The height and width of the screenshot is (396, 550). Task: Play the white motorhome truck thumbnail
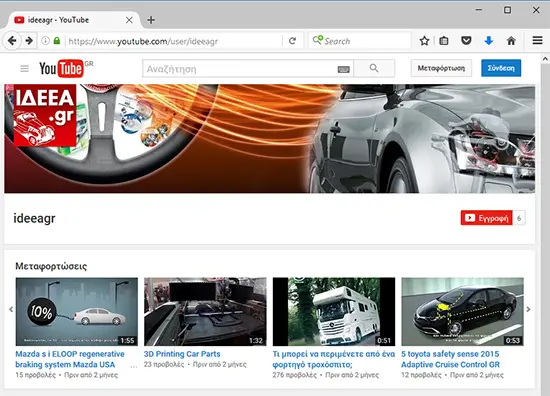coord(334,311)
